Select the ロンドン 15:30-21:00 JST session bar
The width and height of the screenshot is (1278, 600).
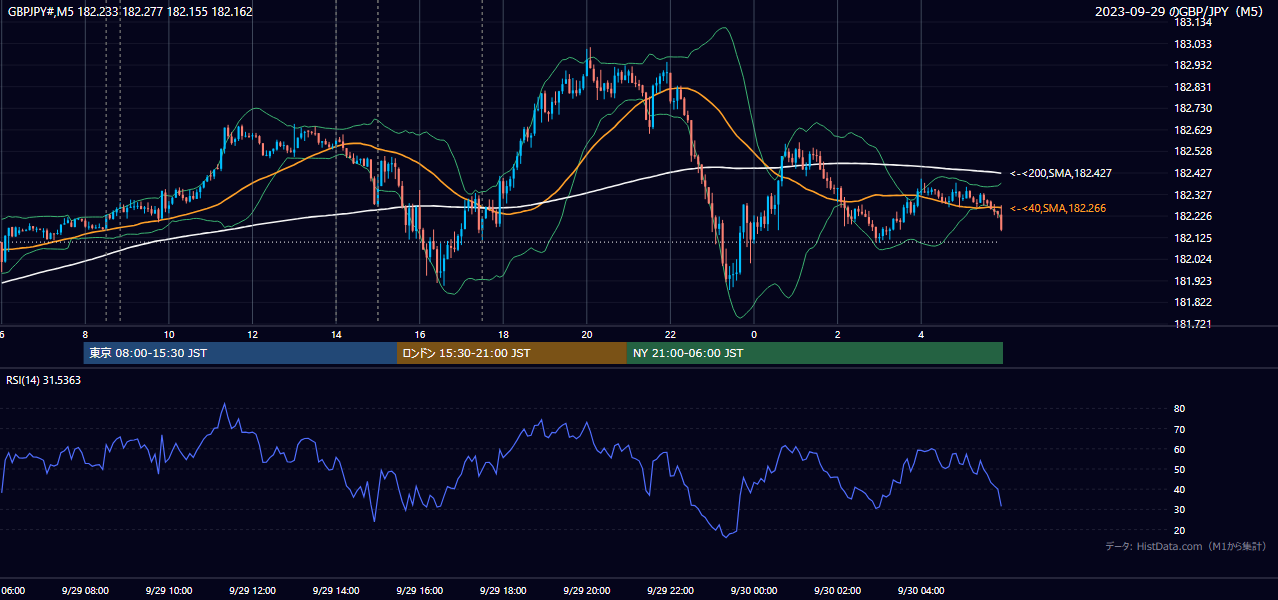(x=512, y=353)
